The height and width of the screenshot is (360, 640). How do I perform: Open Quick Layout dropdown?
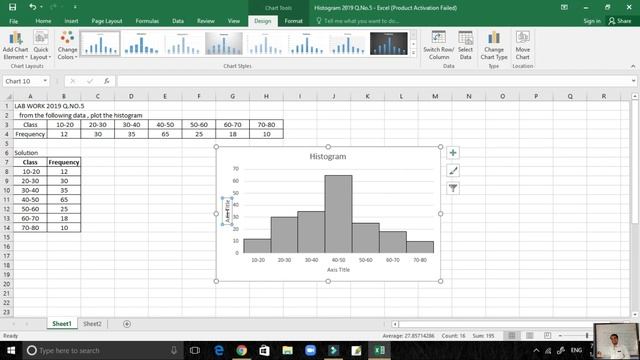pos(41,46)
